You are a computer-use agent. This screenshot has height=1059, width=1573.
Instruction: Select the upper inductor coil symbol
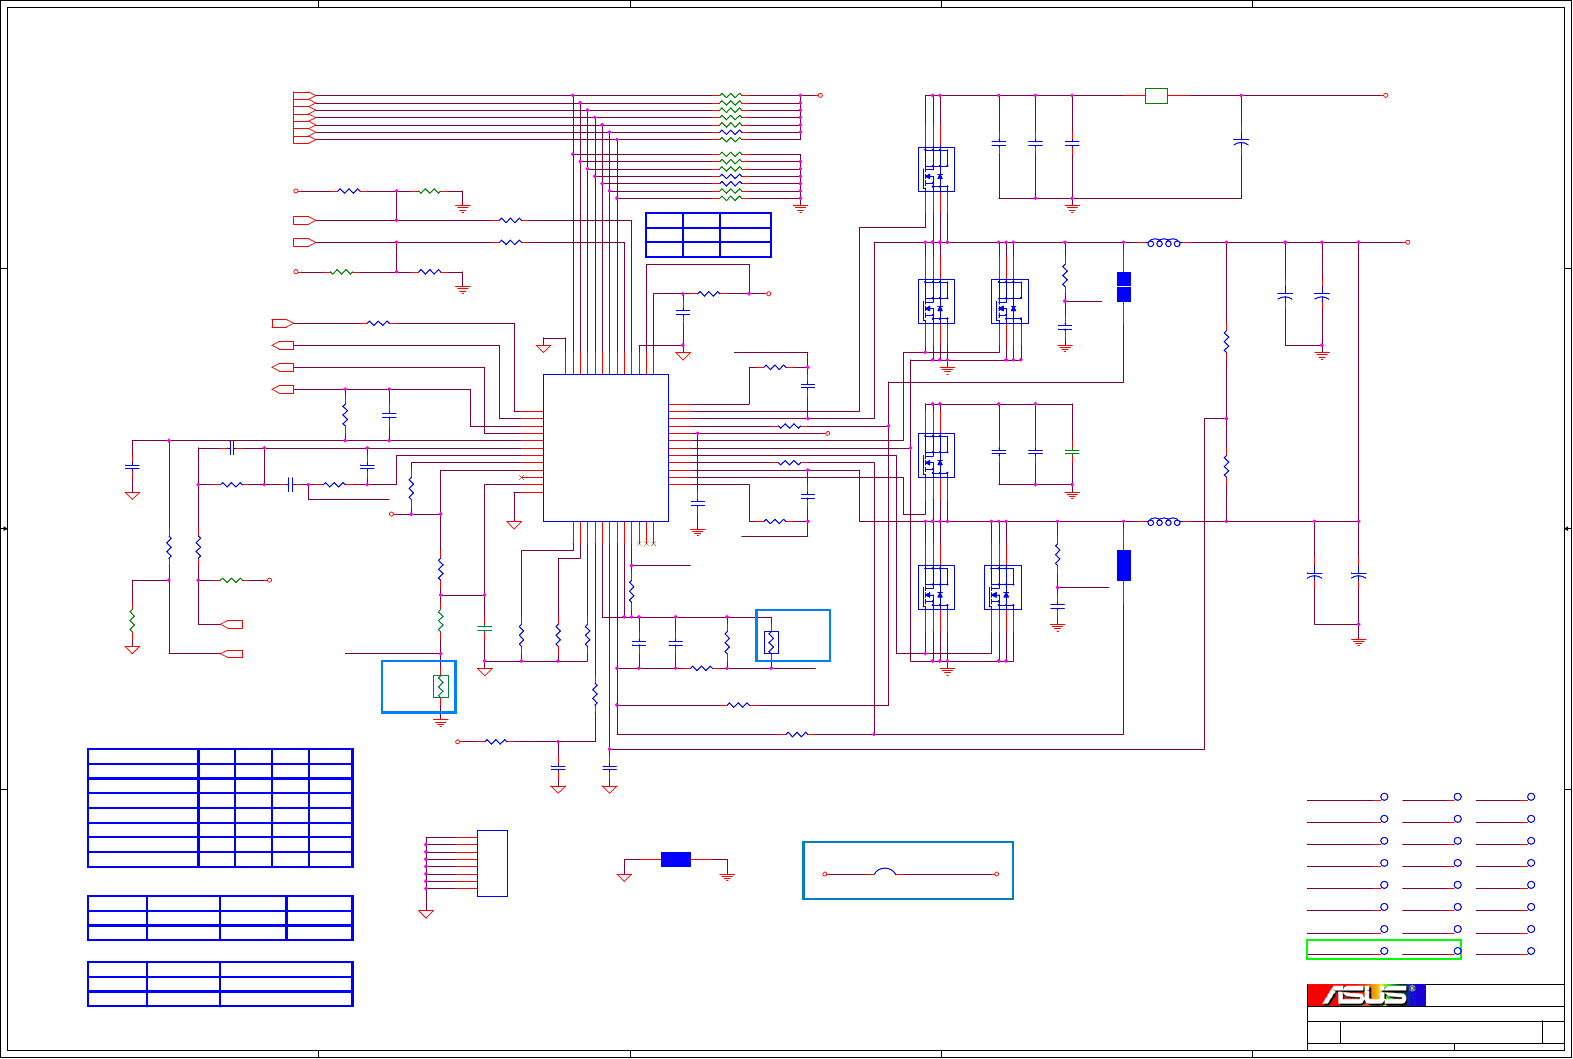1163,243
